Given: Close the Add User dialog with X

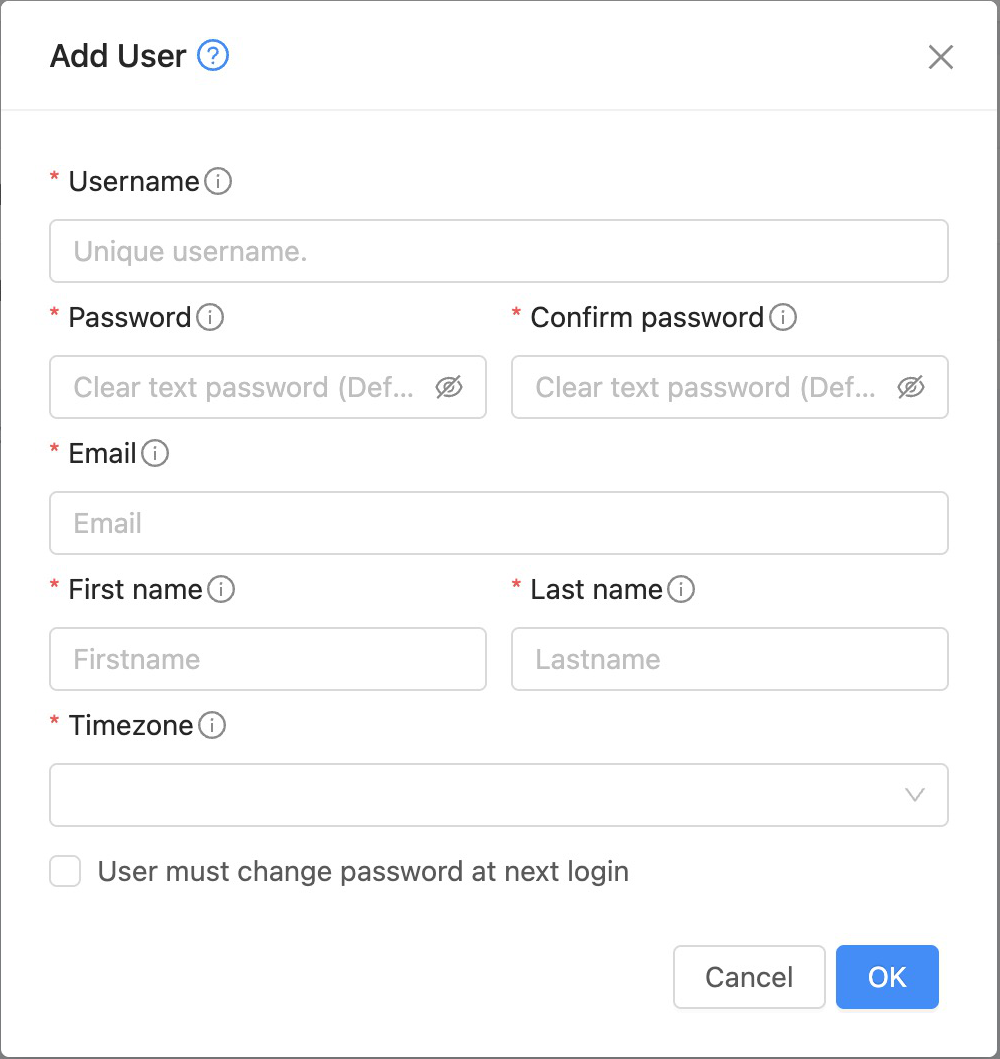Looking at the screenshot, I should coord(940,57).
